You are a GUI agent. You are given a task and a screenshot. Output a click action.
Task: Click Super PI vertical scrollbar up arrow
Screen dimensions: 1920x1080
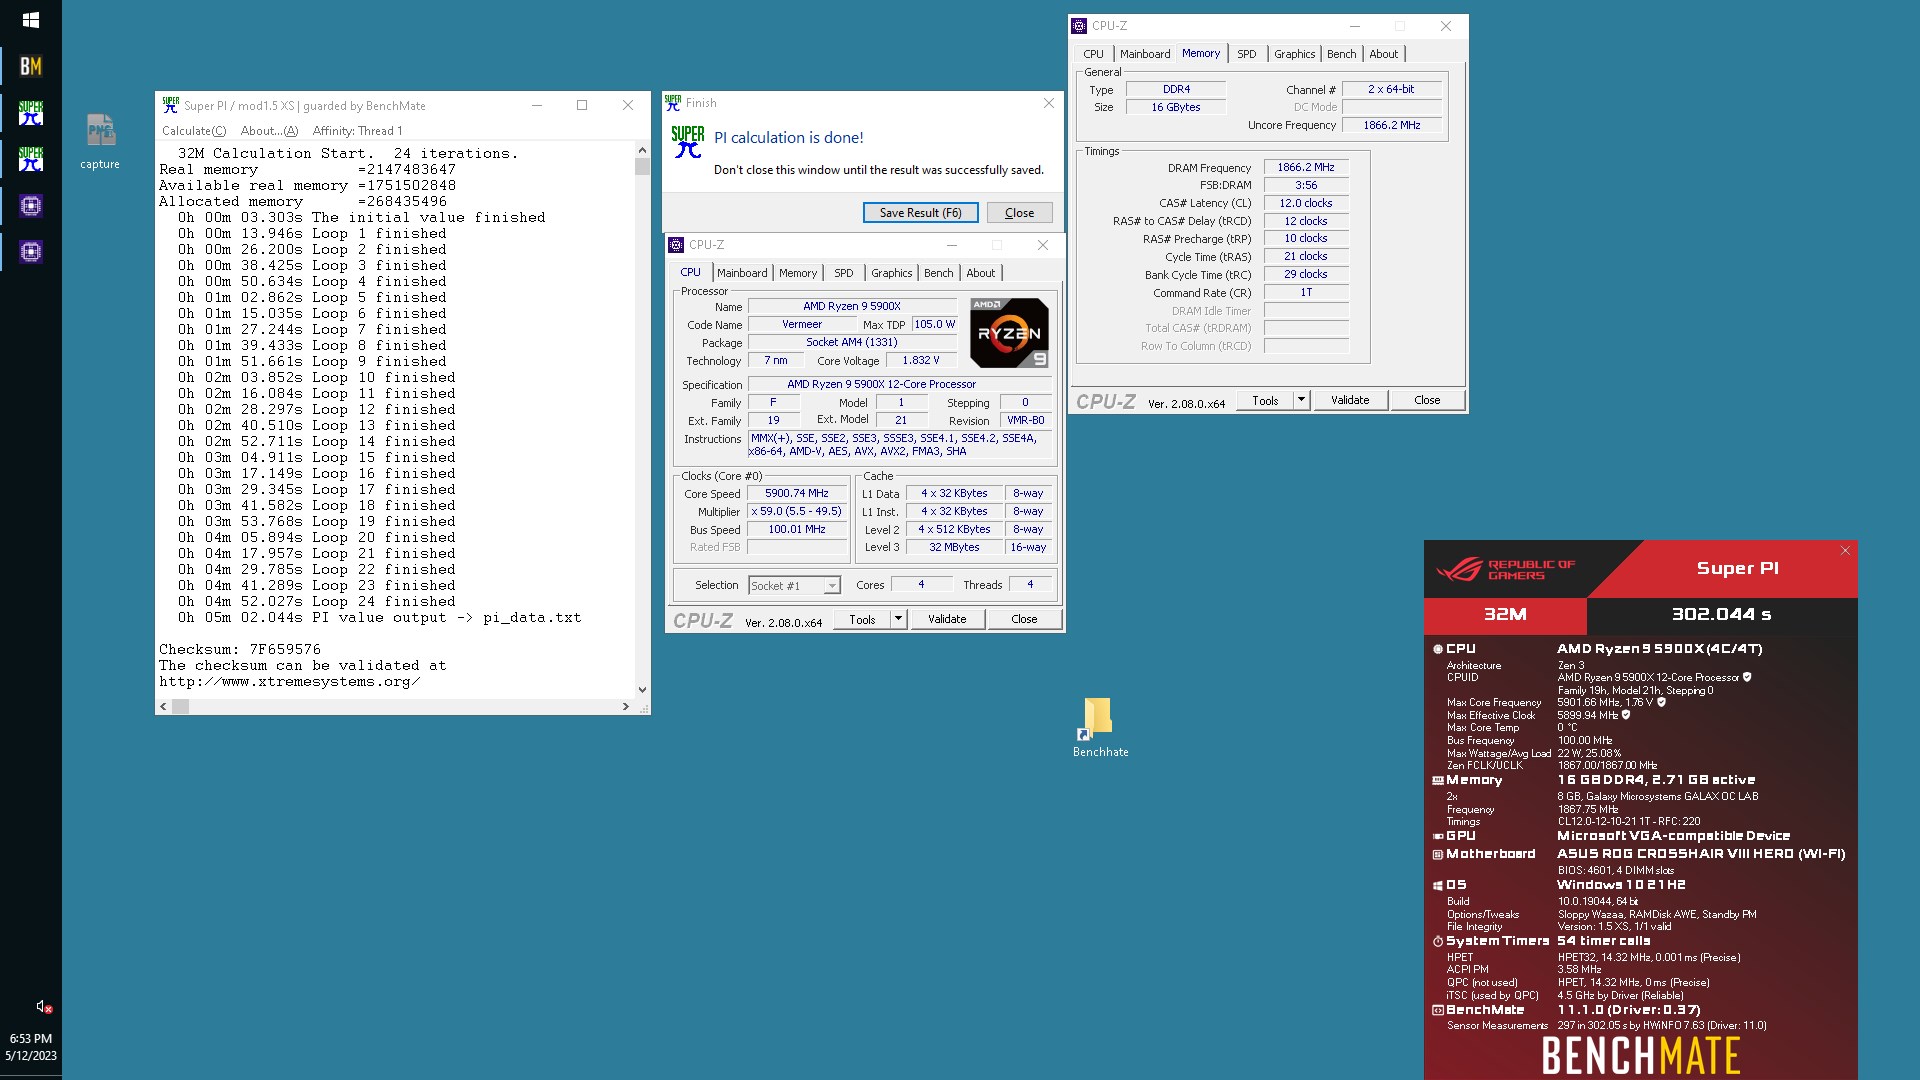(642, 150)
